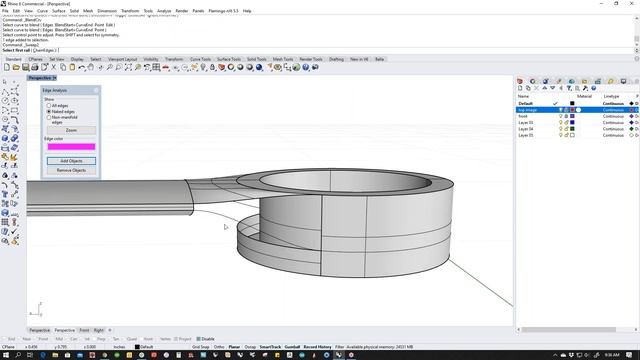Toggle the Project osnap checkbox
This screenshot has height=360, width=640.
176,339
